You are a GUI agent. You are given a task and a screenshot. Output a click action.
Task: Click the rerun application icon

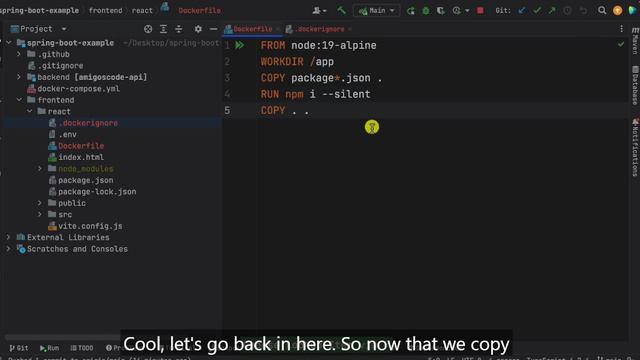point(411,11)
